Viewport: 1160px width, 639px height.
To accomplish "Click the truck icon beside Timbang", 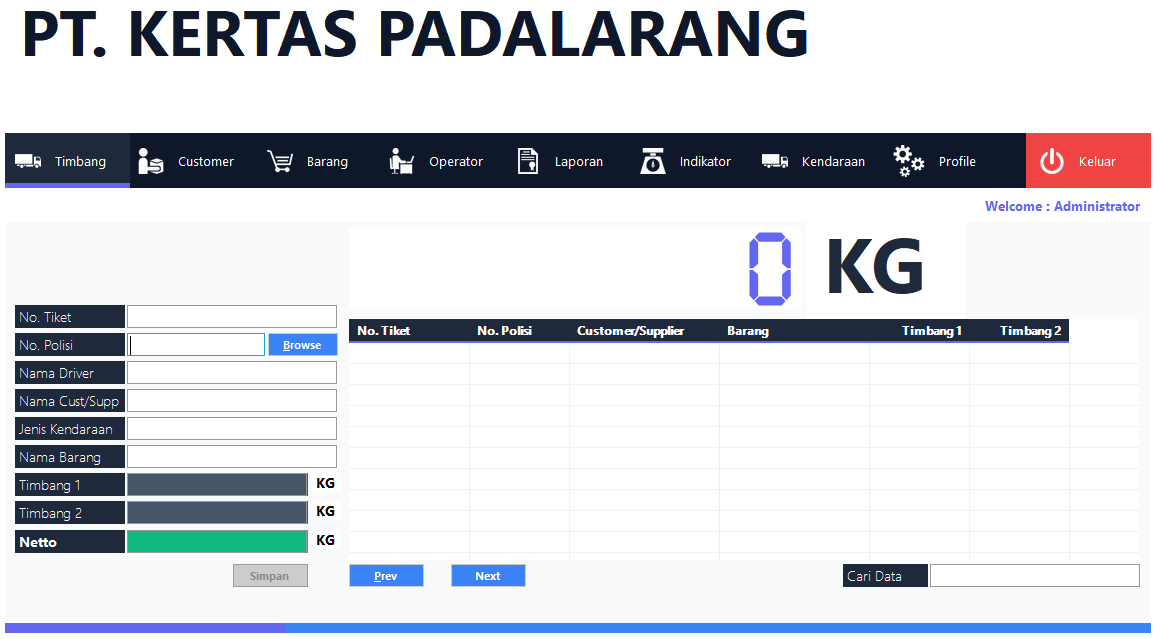I will pyautogui.click(x=28, y=161).
